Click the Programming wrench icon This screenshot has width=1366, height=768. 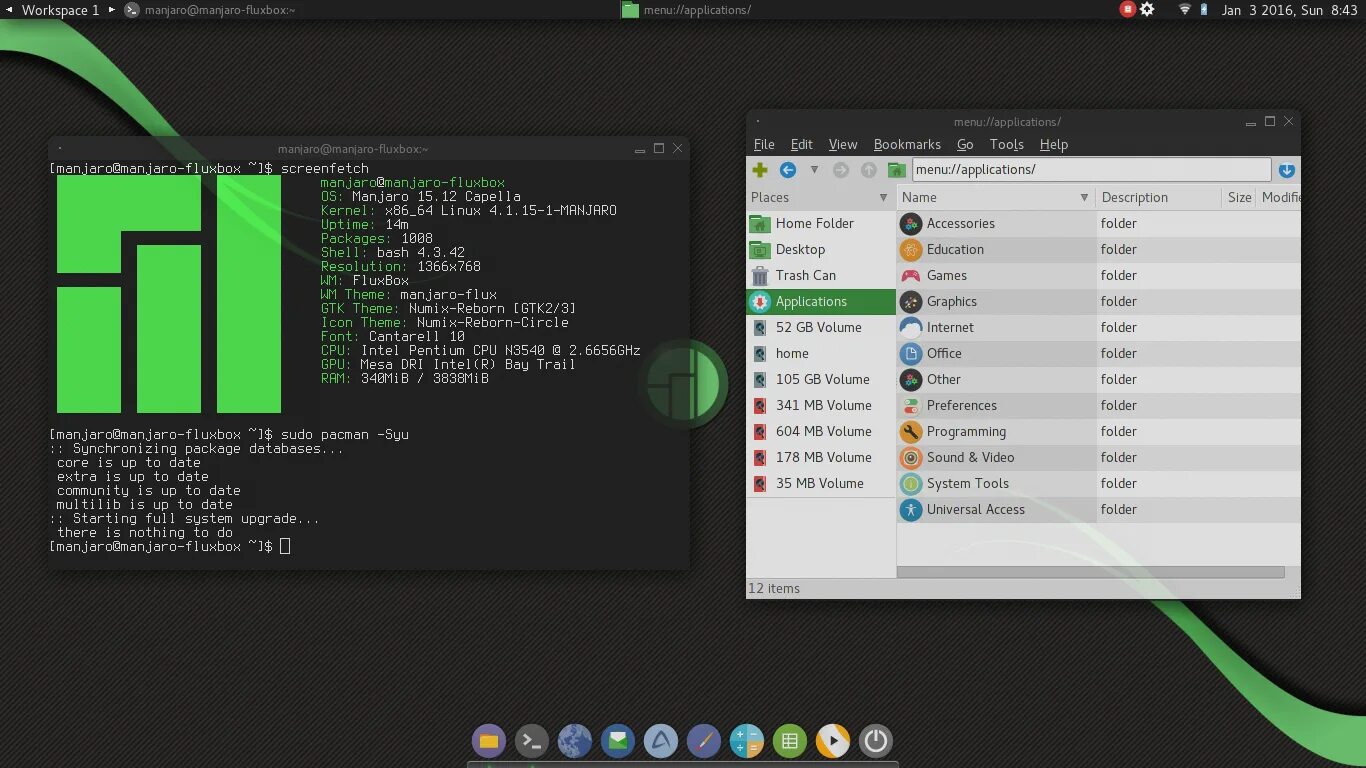(910, 431)
